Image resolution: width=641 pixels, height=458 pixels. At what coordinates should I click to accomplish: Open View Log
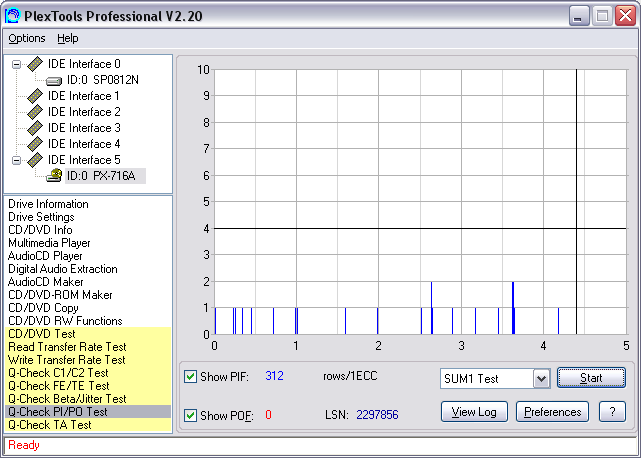coord(474,412)
